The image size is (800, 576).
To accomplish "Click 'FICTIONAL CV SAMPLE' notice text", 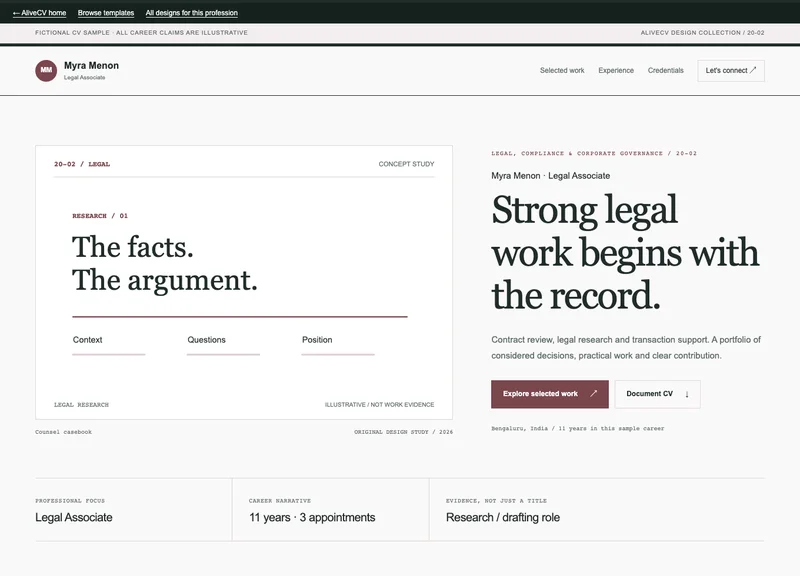I will [141, 33].
